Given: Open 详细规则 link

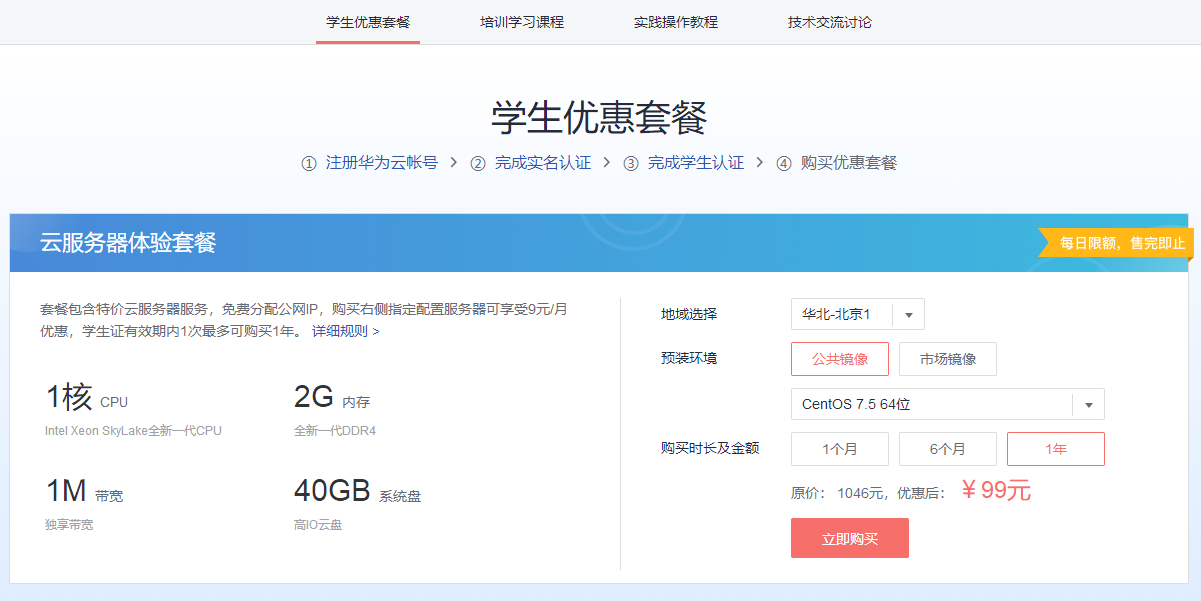Looking at the screenshot, I should click(x=346, y=331).
